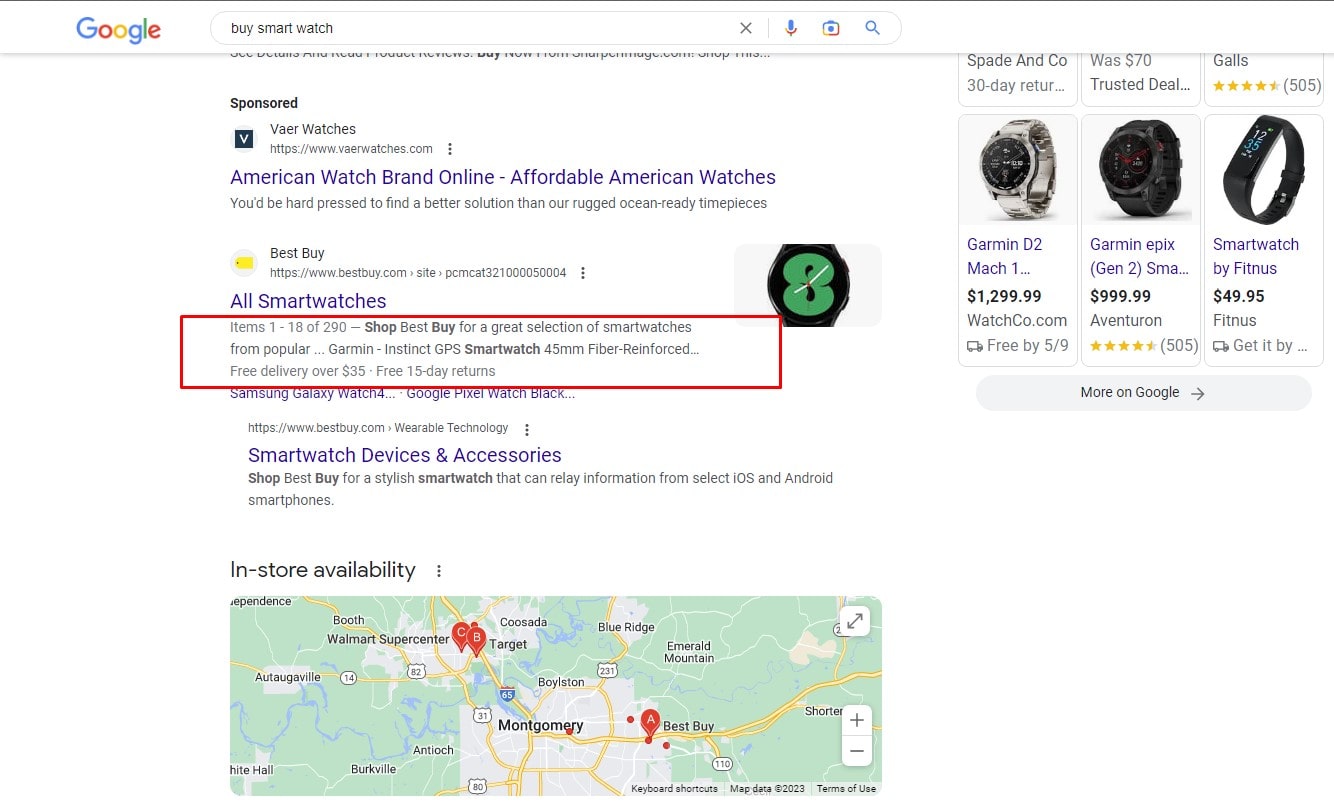Click the Trusted Deal shopping card text
1334x806 pixels.
[1140, 85]
